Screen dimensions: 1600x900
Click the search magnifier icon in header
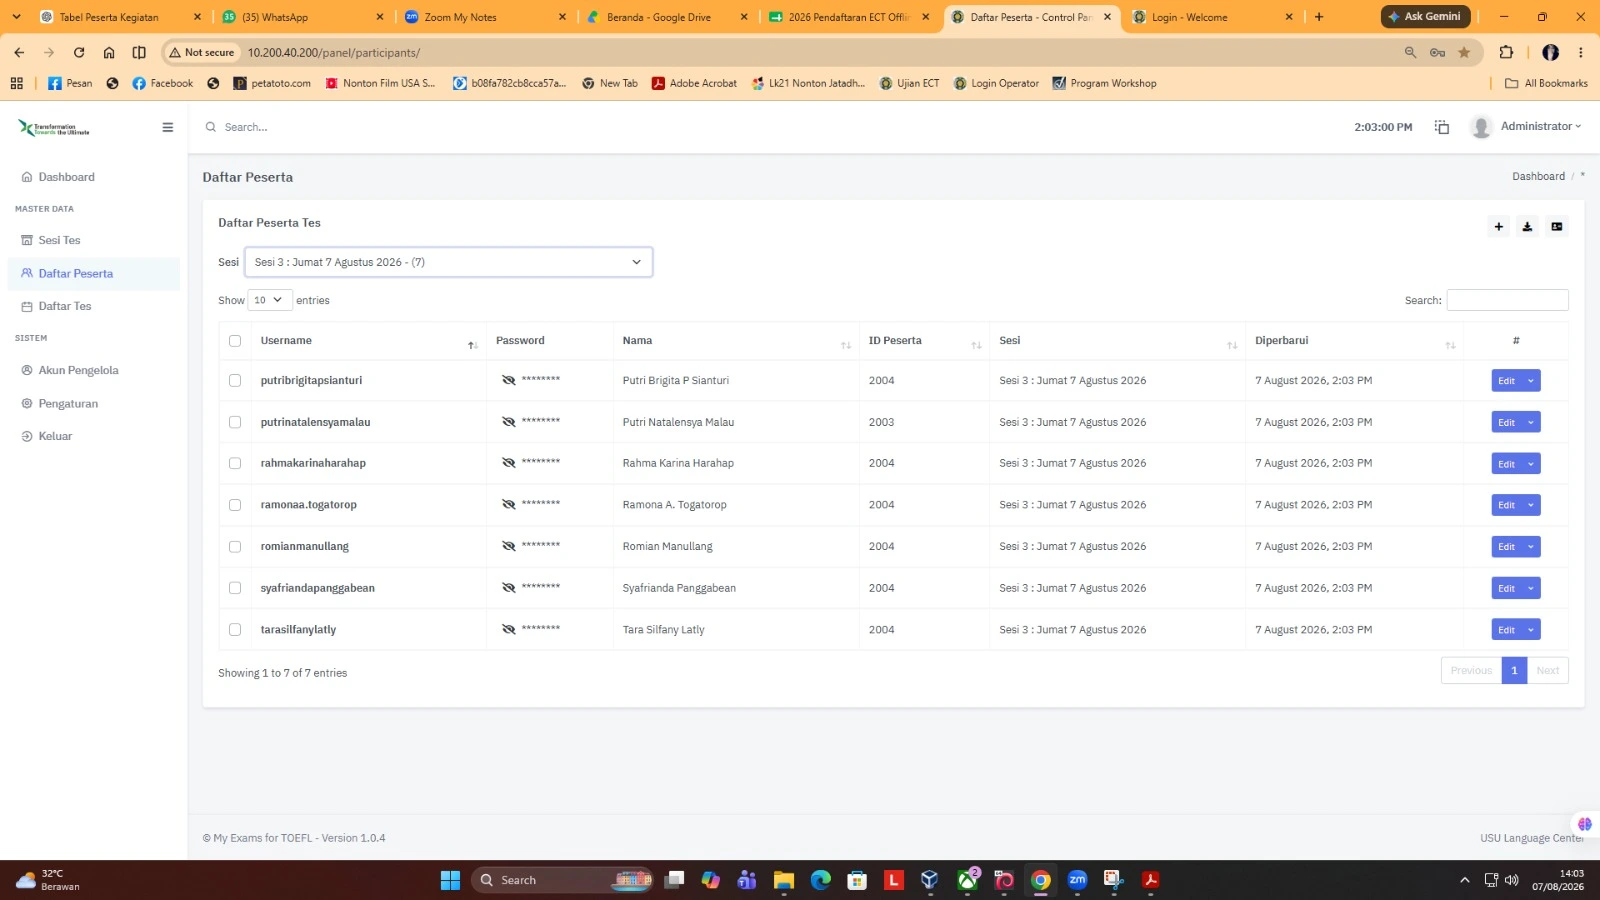(211, 127)
